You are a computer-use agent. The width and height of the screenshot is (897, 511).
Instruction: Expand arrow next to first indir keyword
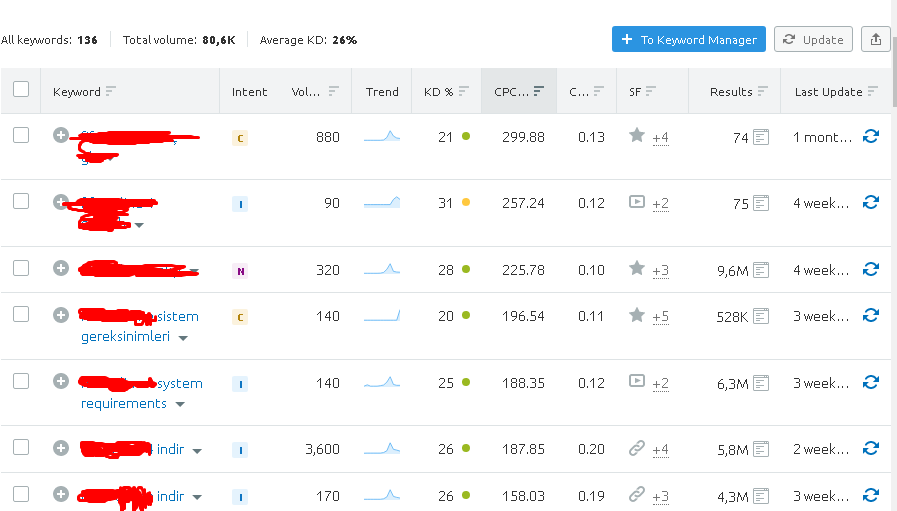coord(197,451)
